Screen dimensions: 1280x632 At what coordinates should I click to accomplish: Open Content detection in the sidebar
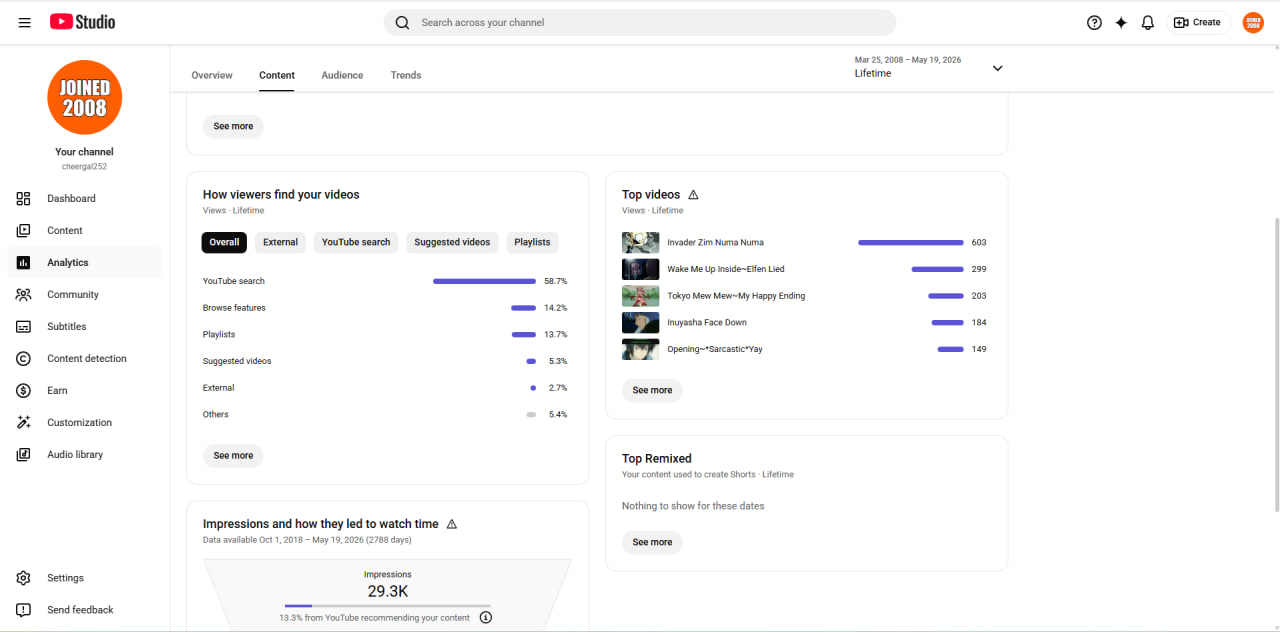(84, 359)
